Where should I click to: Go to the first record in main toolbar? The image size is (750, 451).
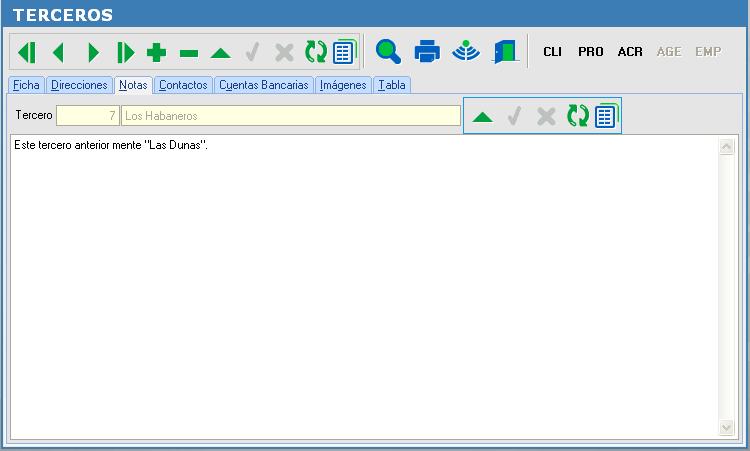(27, 52)
